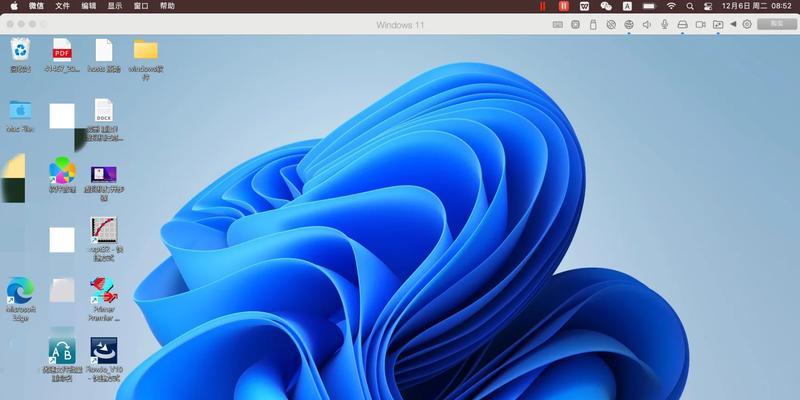The height and width of the screenshot is (400, 800).
Task: Open the purple virtual machine screenshot file
Action: tap(104, 182)
